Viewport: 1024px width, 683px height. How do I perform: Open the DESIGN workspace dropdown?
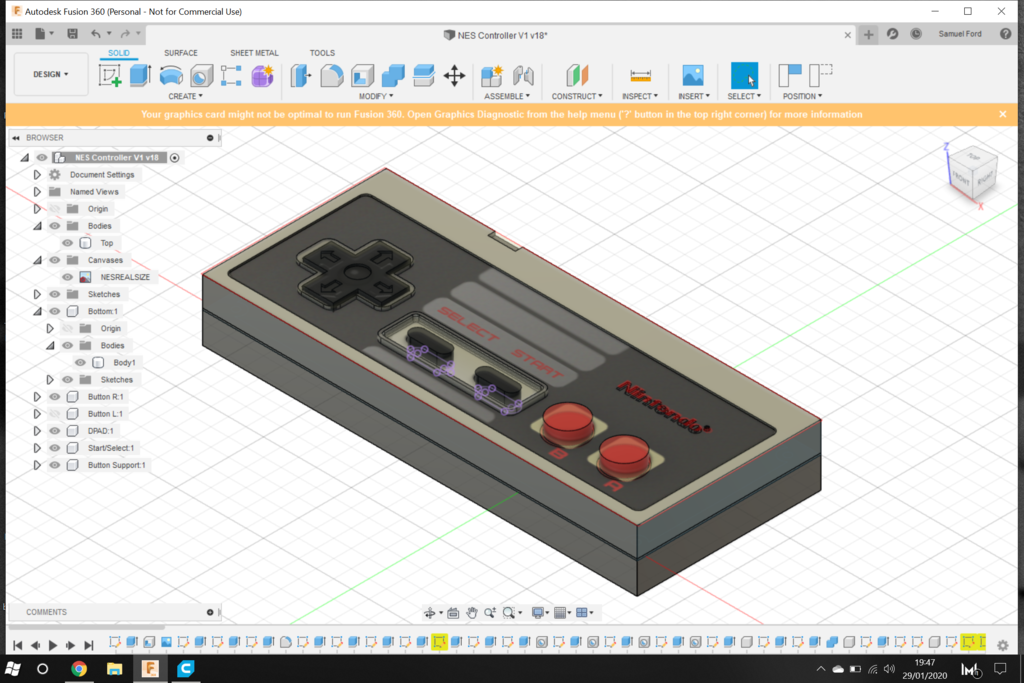tap(51, 74)
